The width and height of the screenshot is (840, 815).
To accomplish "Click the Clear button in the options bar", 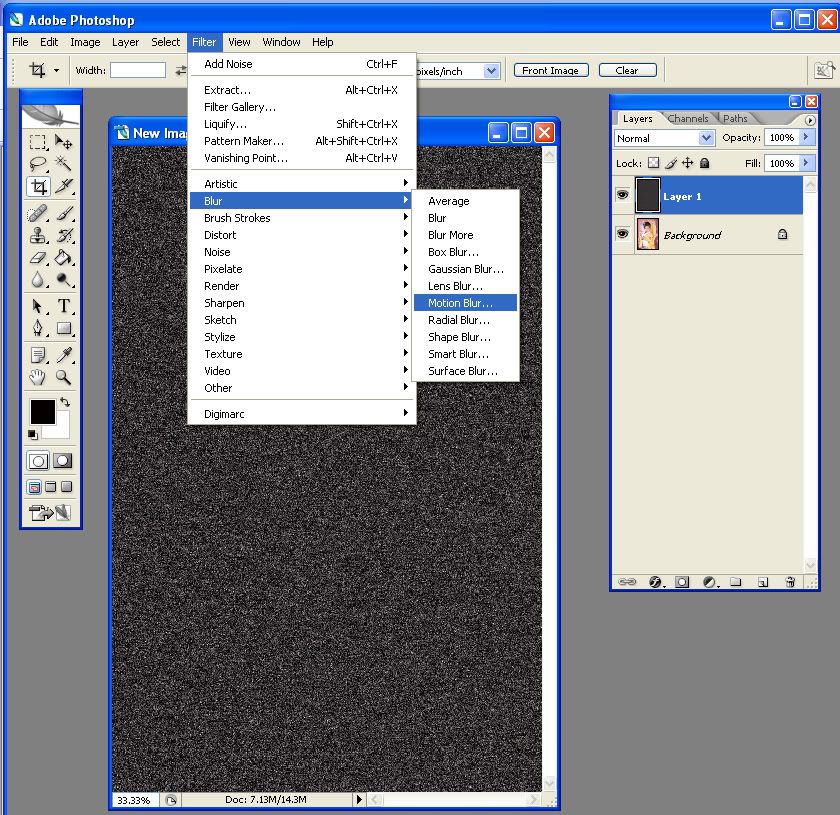I will [627, 71].
